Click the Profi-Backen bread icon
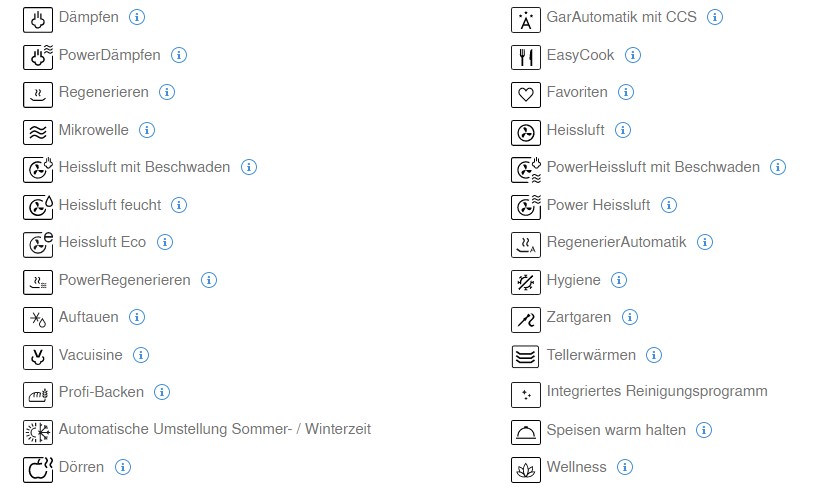Screen dimensions: 835x490 [38, 395]
